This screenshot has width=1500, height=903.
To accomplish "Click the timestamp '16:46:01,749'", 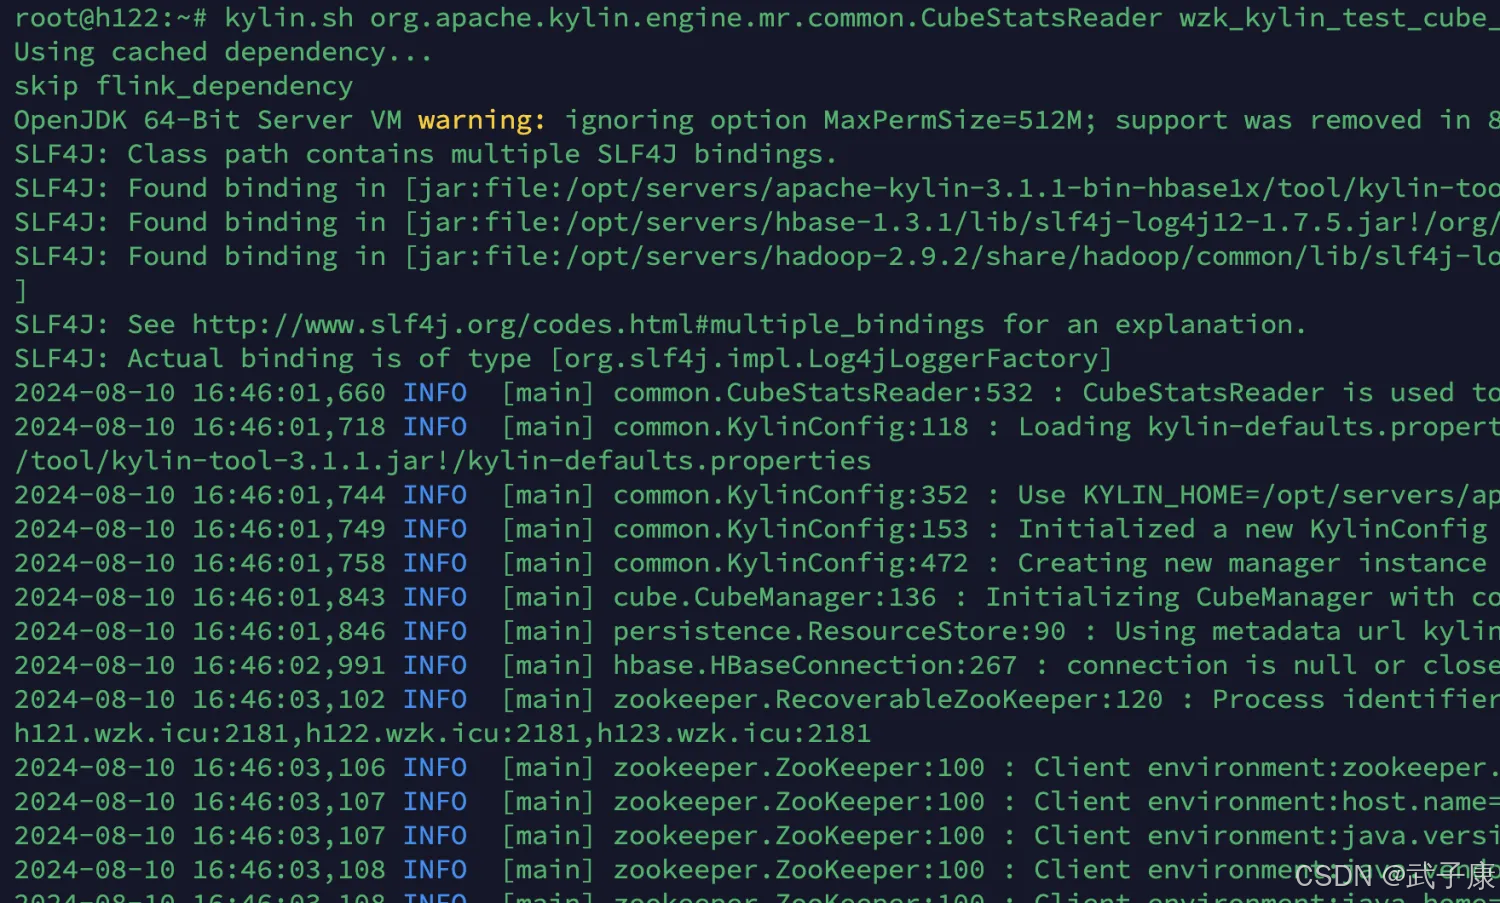I will [x=288, y=529].
